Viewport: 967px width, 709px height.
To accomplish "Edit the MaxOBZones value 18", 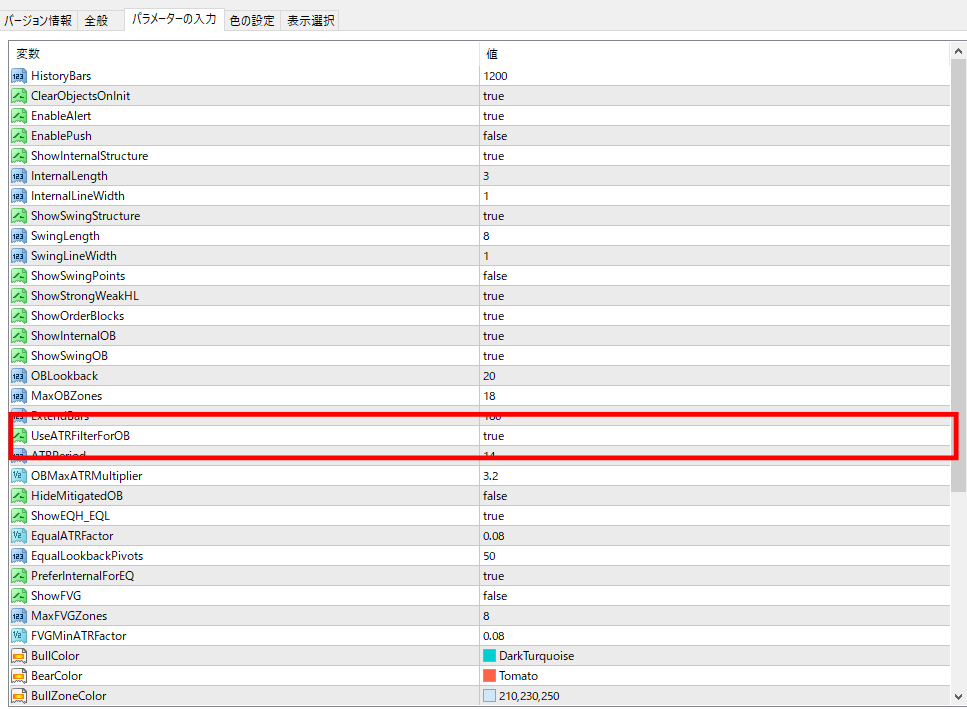I will tap(490, 396).
